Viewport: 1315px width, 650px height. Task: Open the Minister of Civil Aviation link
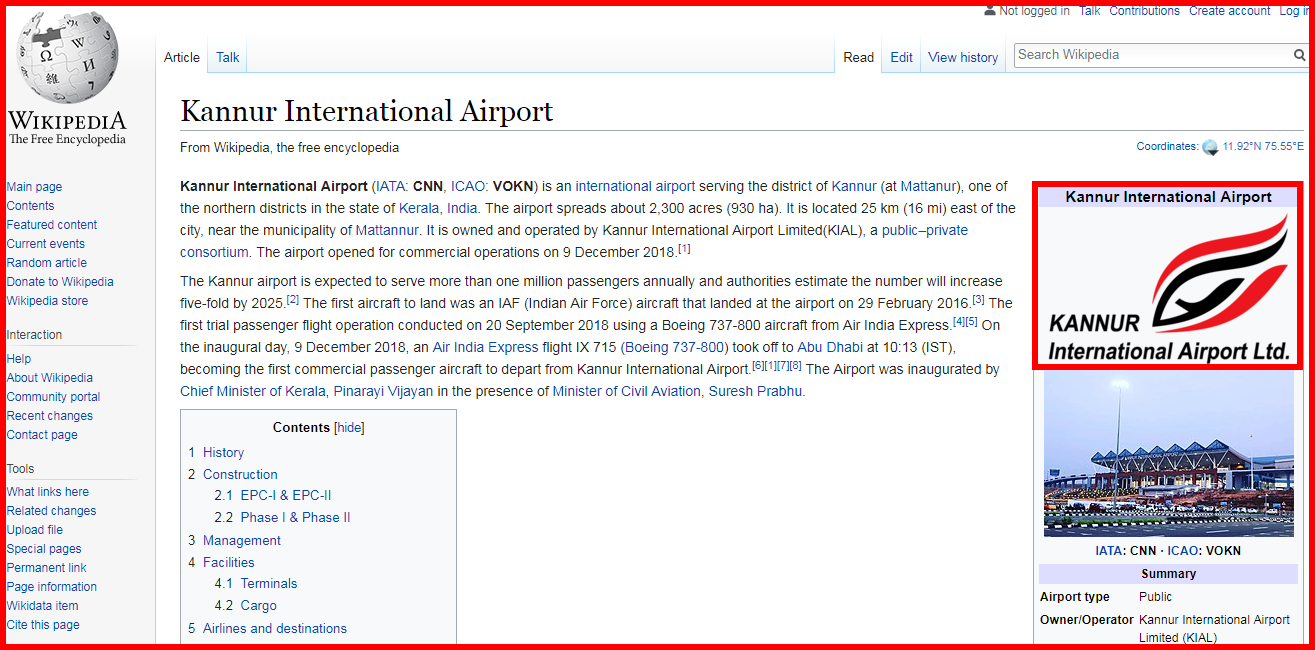(x=627, y=392)
